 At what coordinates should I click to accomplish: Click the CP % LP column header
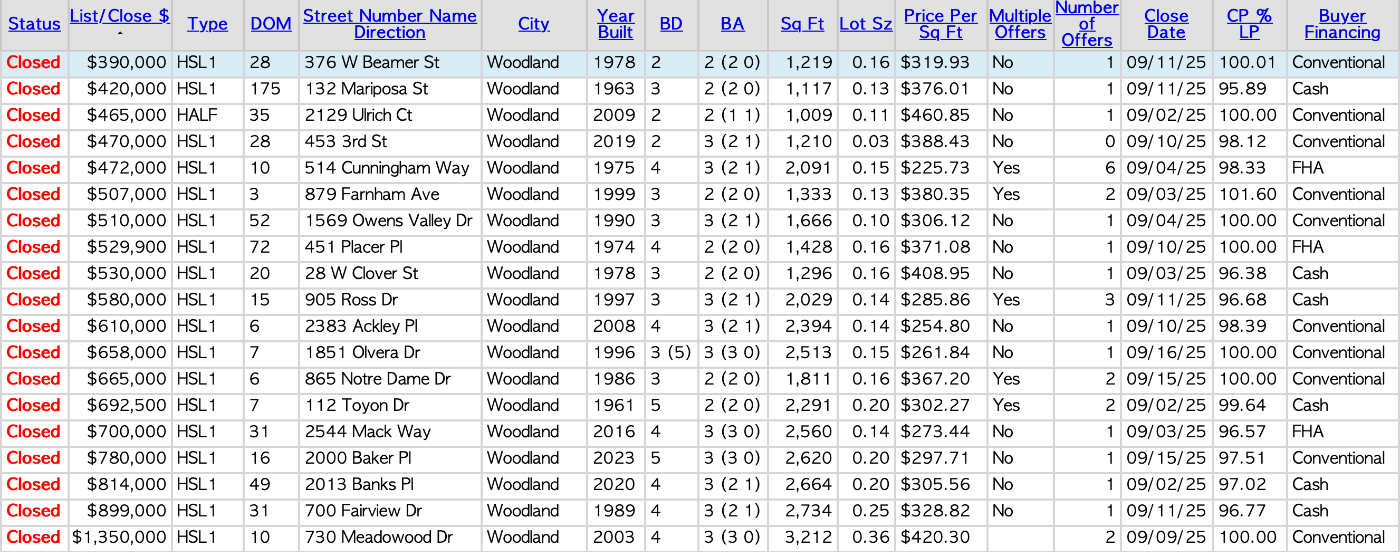[x=1249, y=24]
